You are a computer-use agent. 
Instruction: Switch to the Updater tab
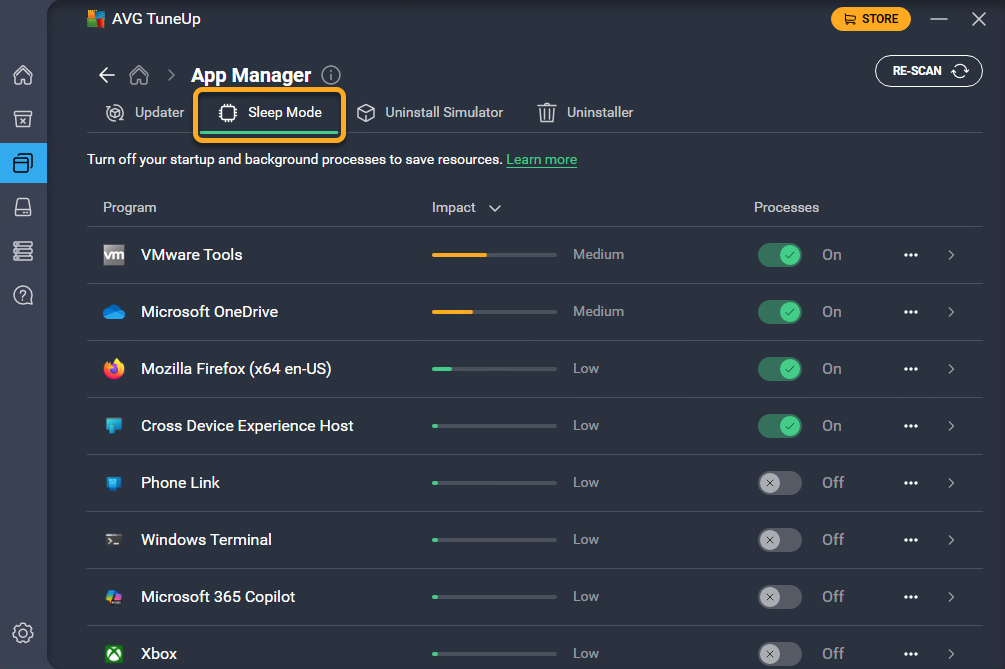(146, 113)
